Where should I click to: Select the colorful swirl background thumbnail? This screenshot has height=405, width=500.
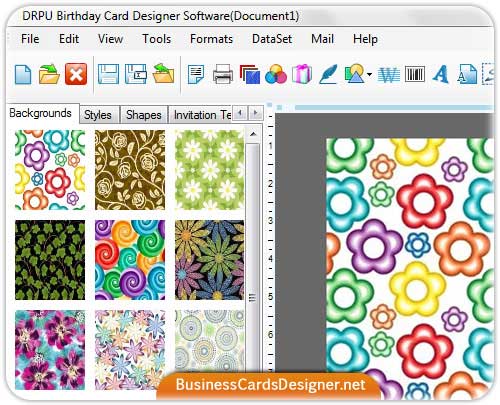click(130, 260)
